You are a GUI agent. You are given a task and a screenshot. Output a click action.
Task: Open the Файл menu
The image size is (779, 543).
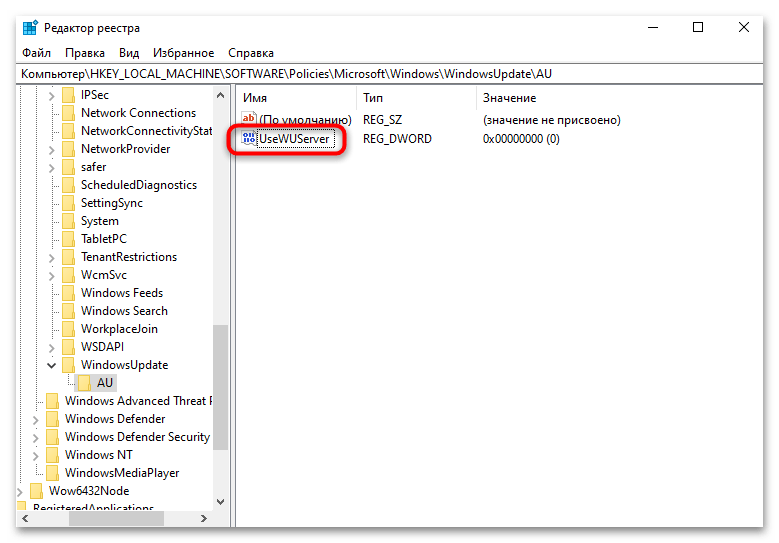pos(36,53)
